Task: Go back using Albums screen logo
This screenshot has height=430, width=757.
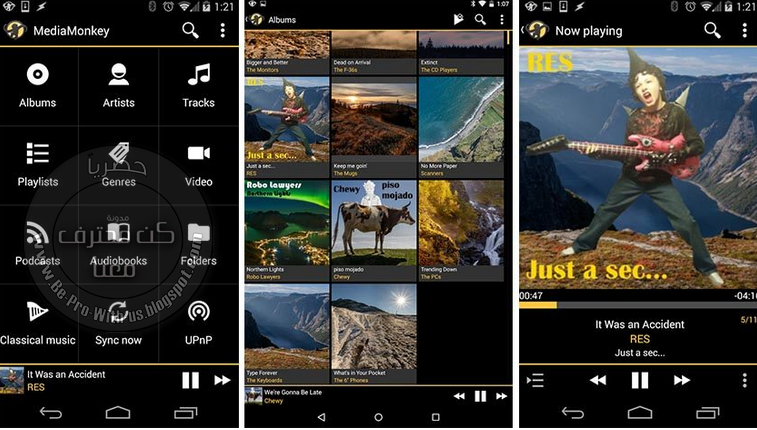Action: pos(256,19)
